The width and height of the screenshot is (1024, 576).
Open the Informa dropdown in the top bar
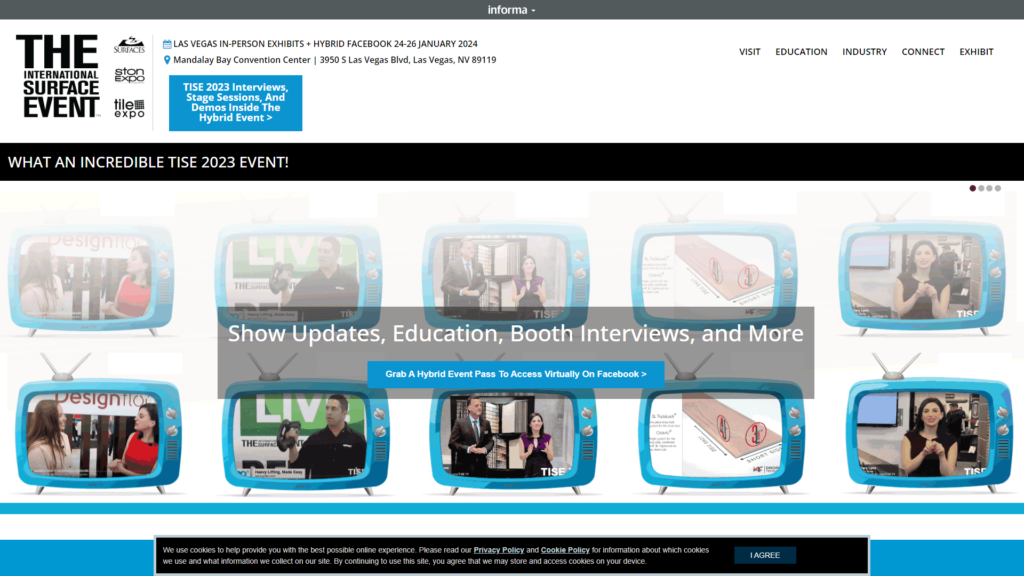[511, 10]
